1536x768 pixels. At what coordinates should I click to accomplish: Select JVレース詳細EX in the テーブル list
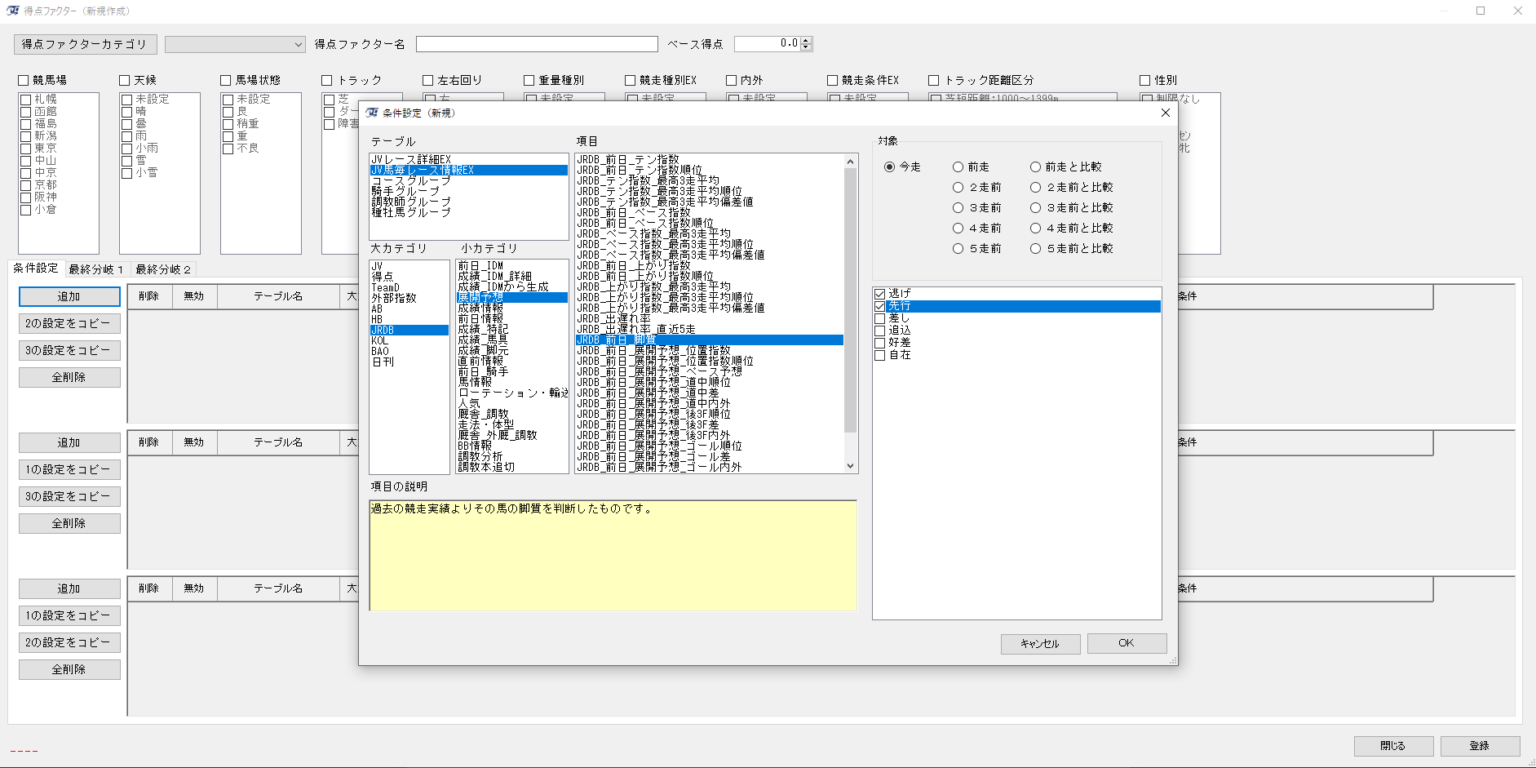click(410, 159)
